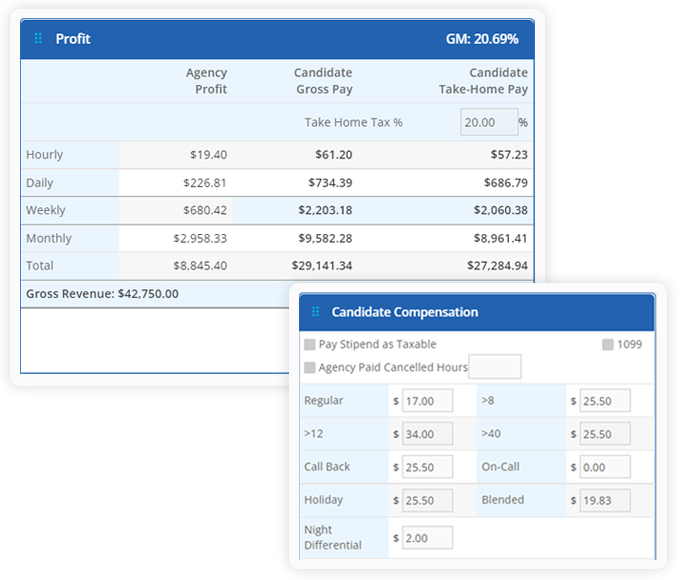Select the Candidate Take-Home Pay column header
The width and height of the screenshot is (680, 580).
tap(483, 81)
